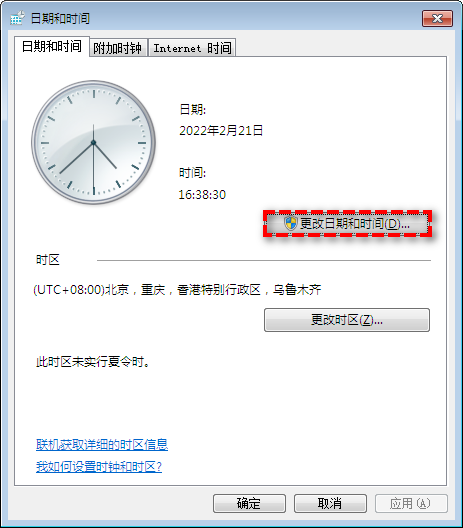Click the analog clock face
463x528 pixels.
click(x=94, y=142)
